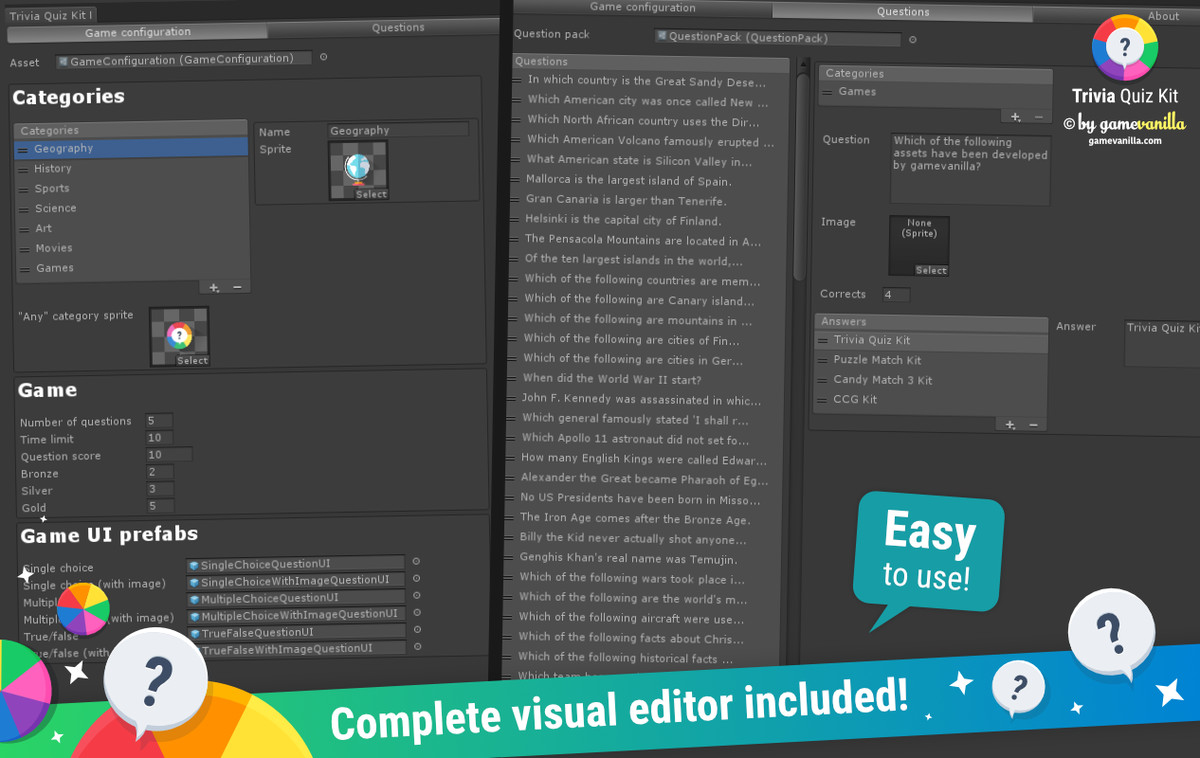Click the Answer text field
This screenshot has height=758, width=1200.
1162,343
